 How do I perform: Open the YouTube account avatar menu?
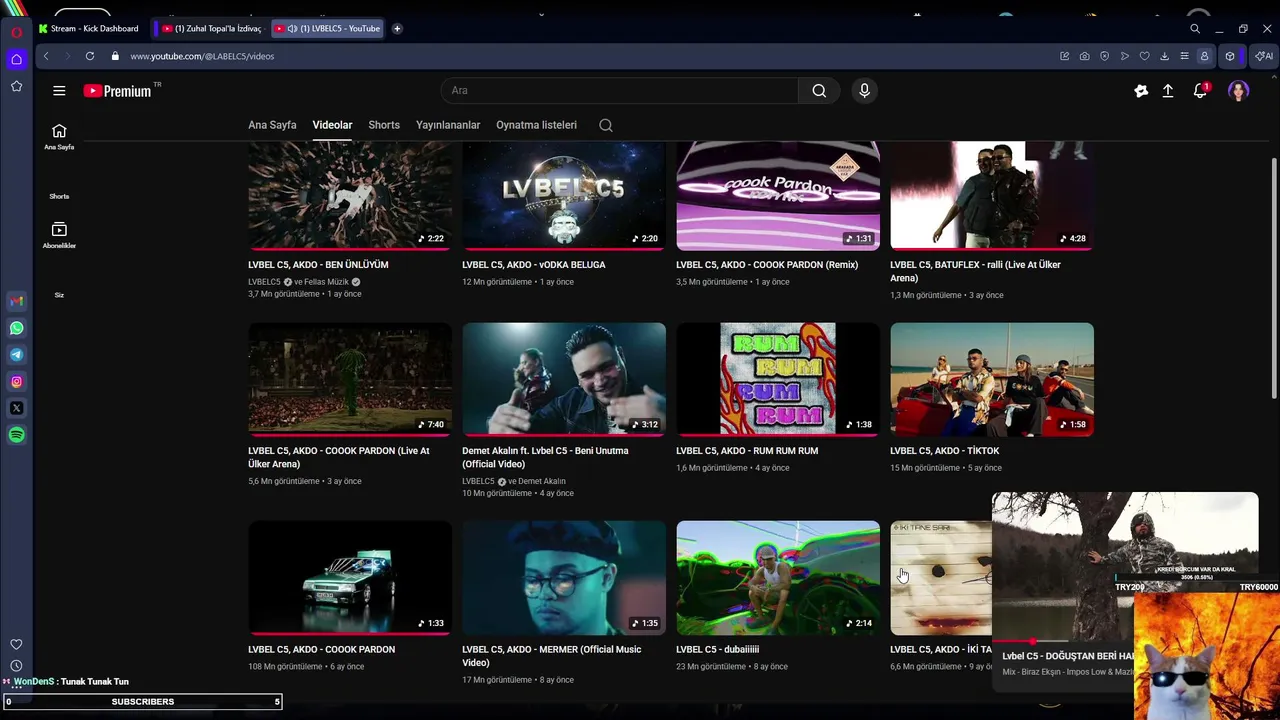pyautogui.click(x=1239, y=91)
